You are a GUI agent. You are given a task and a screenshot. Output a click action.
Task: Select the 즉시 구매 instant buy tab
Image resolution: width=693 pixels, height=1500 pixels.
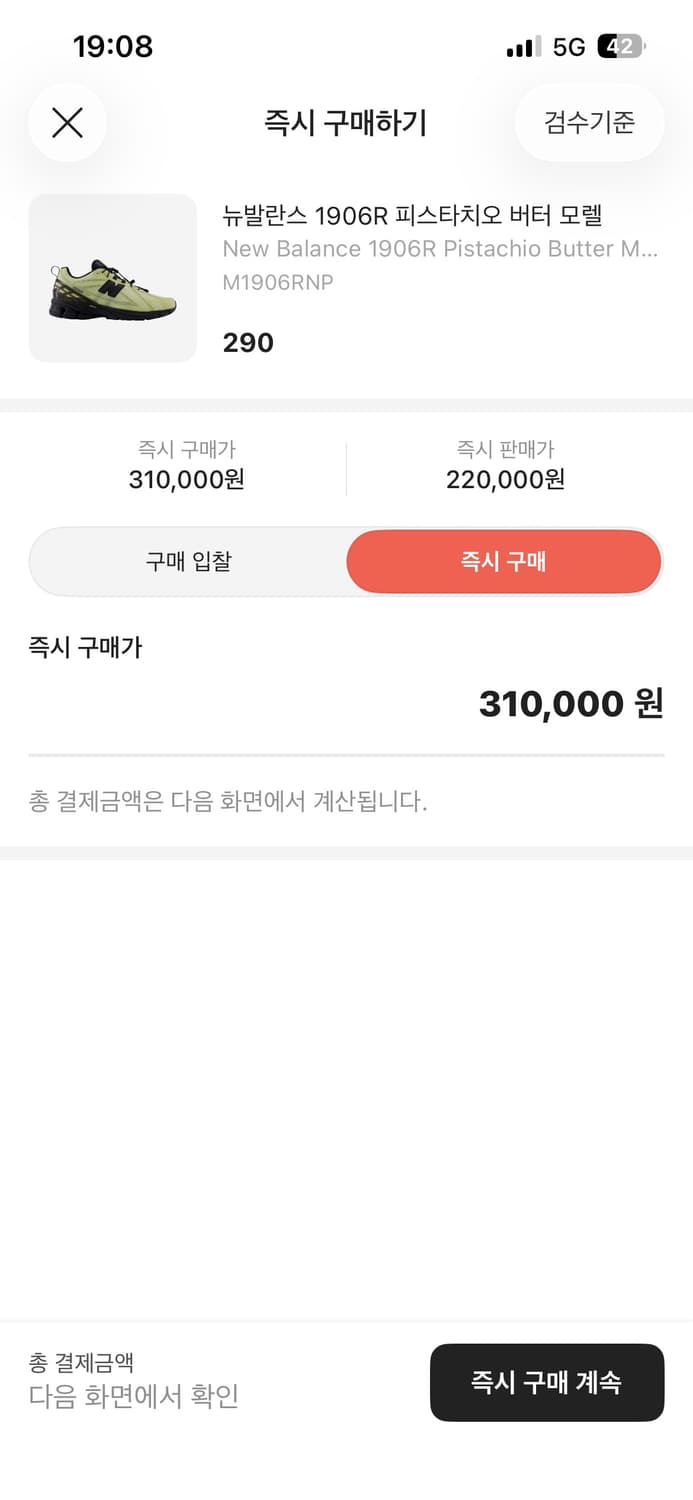pos(503,561)
